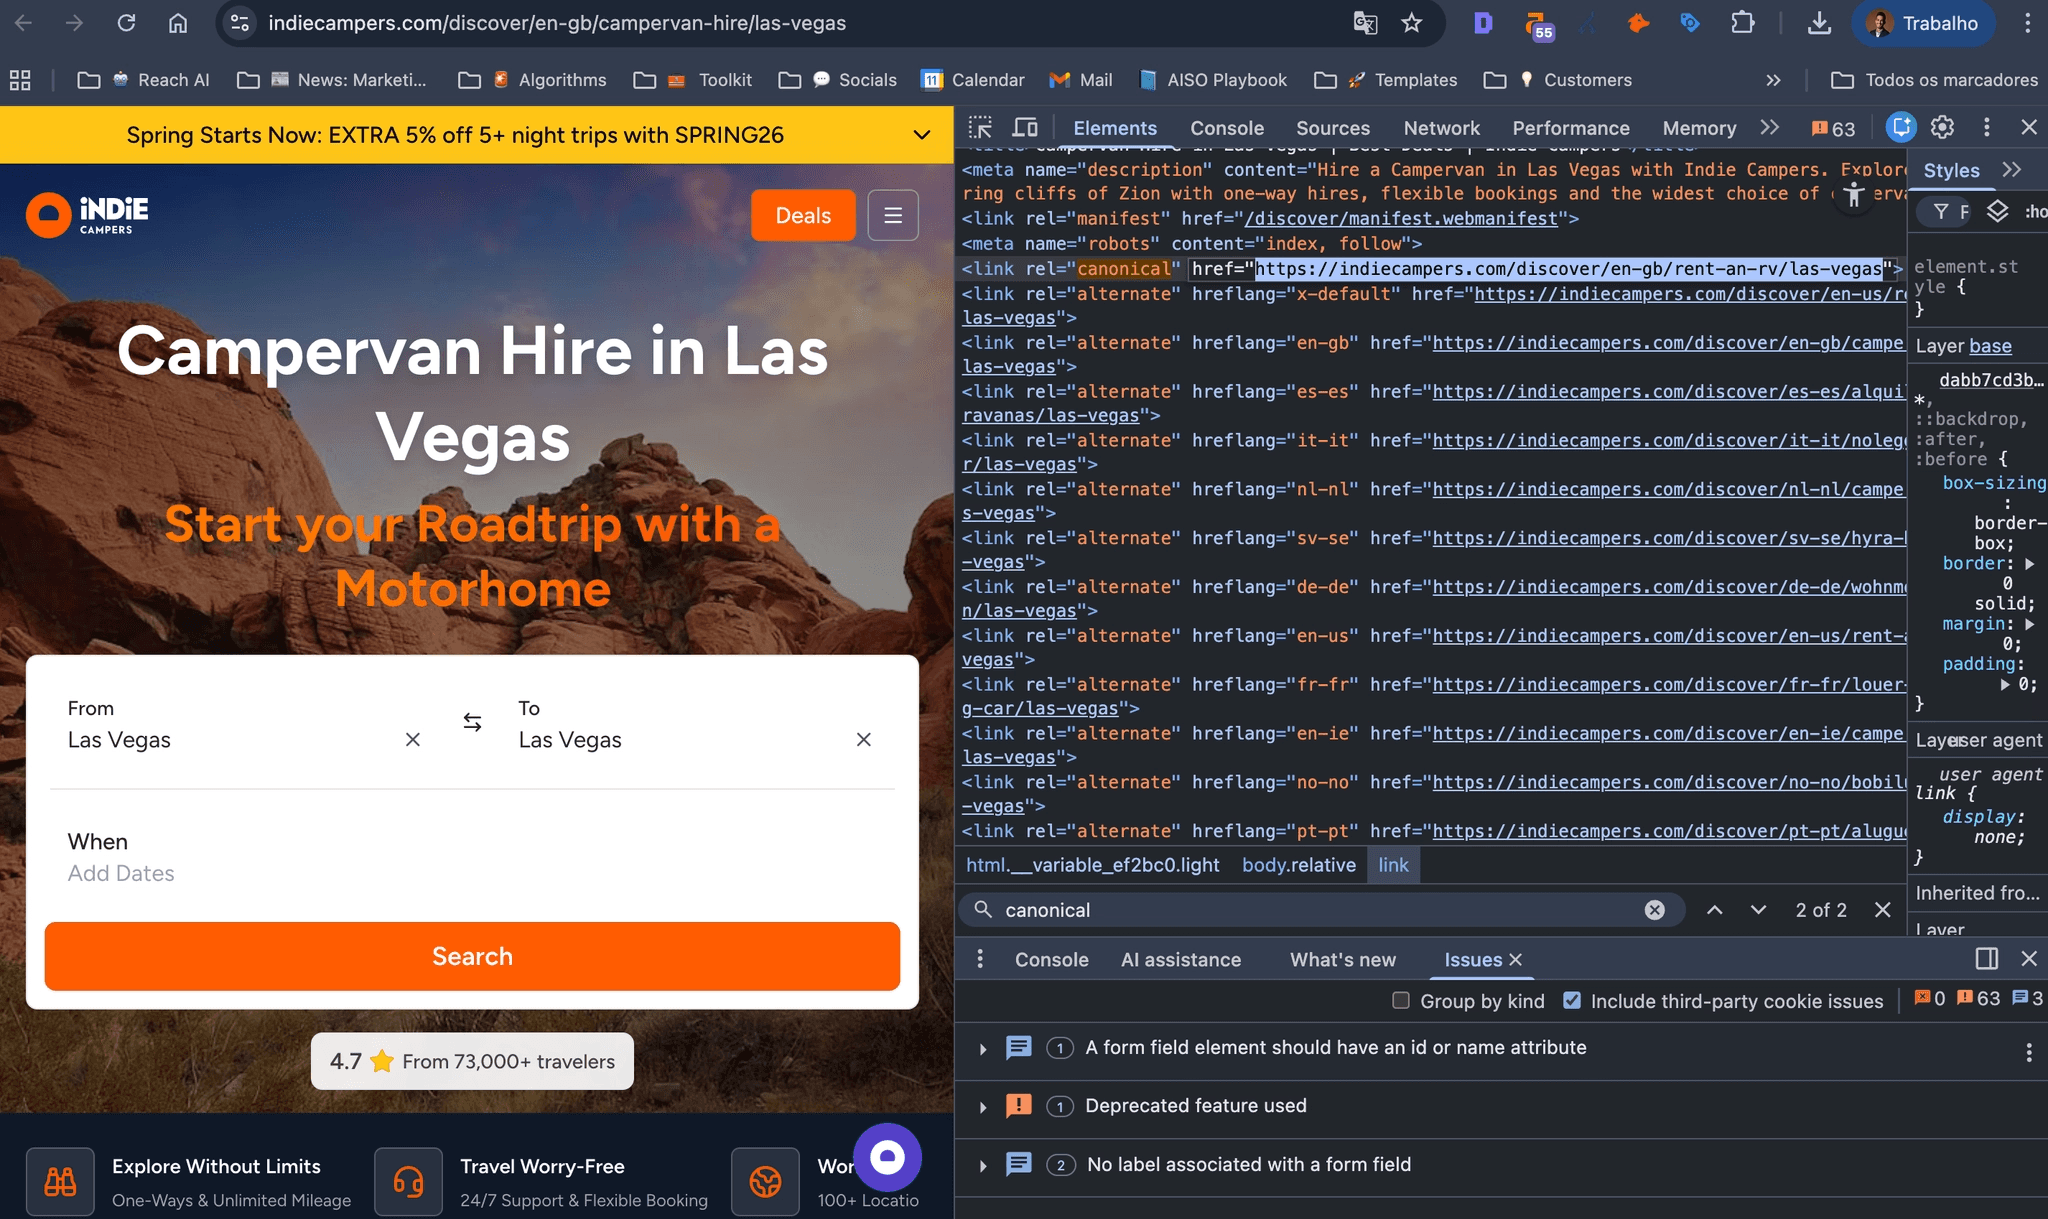Open the Performance tab

[x=1571, y=128]
